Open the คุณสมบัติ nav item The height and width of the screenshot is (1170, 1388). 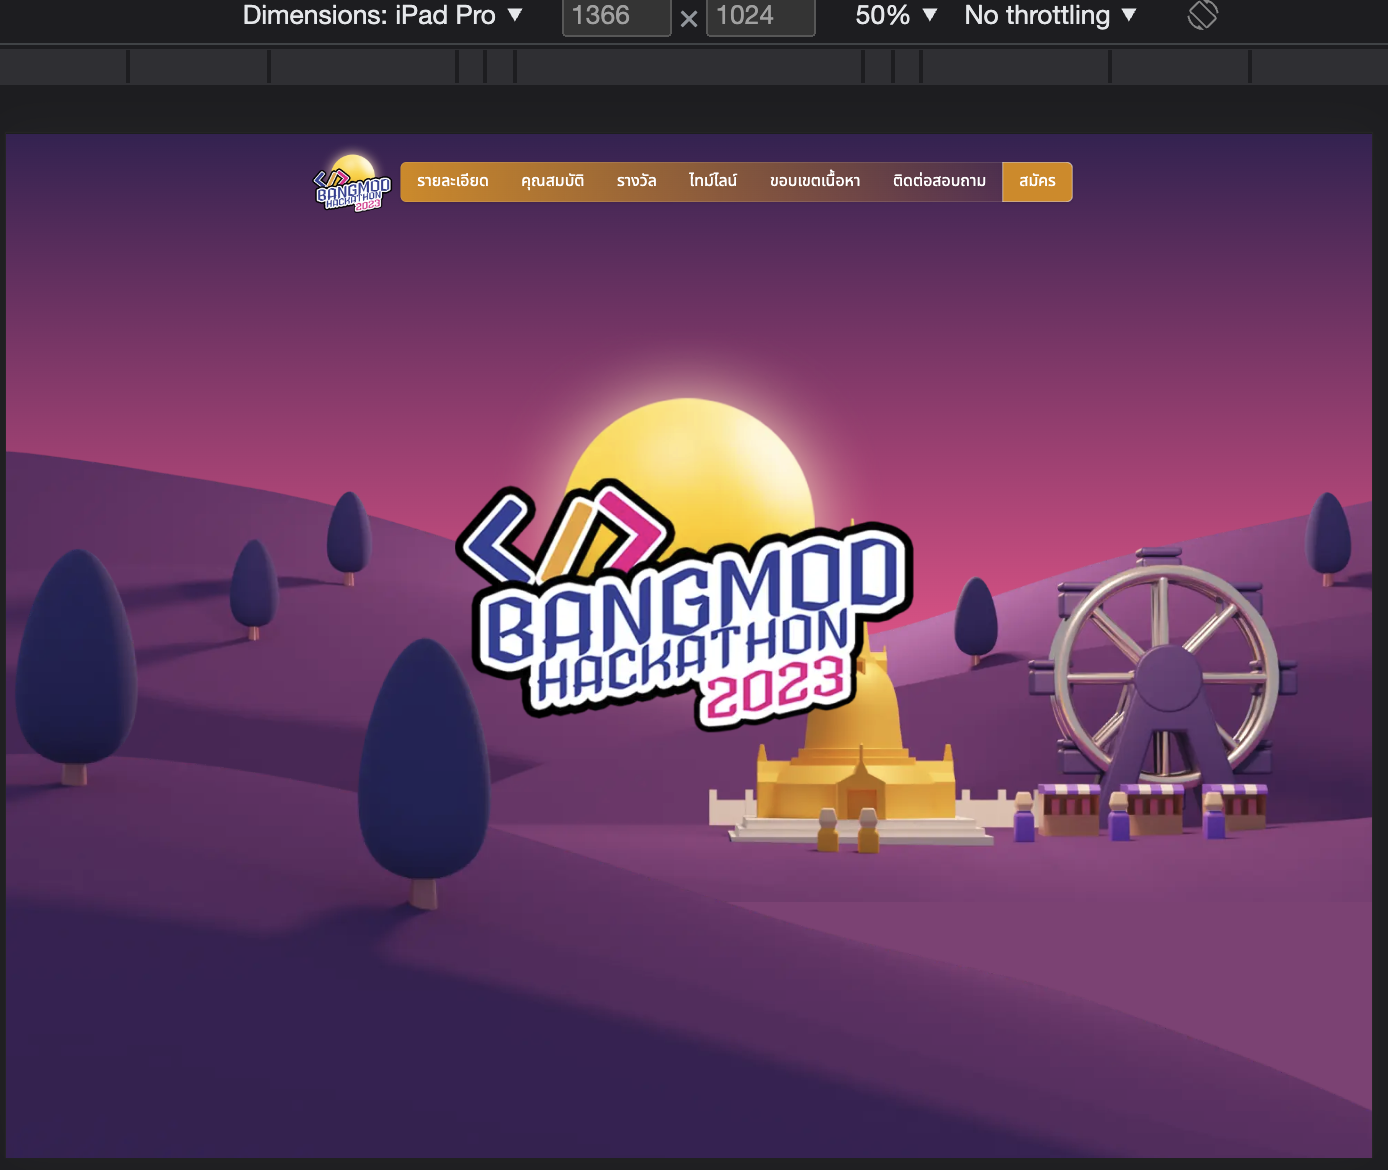[552, 181]
